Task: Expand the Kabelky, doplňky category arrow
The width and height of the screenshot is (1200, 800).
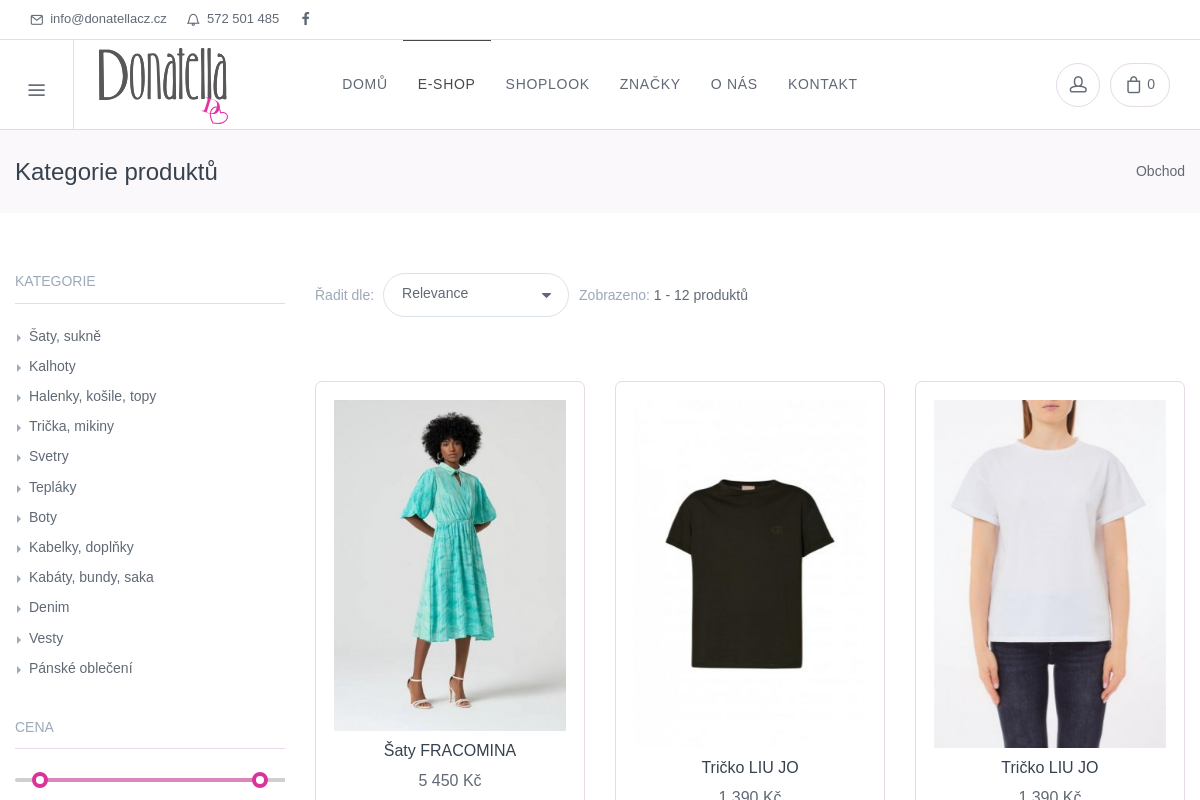Action: pyautogui.click(x=19, y=549)
